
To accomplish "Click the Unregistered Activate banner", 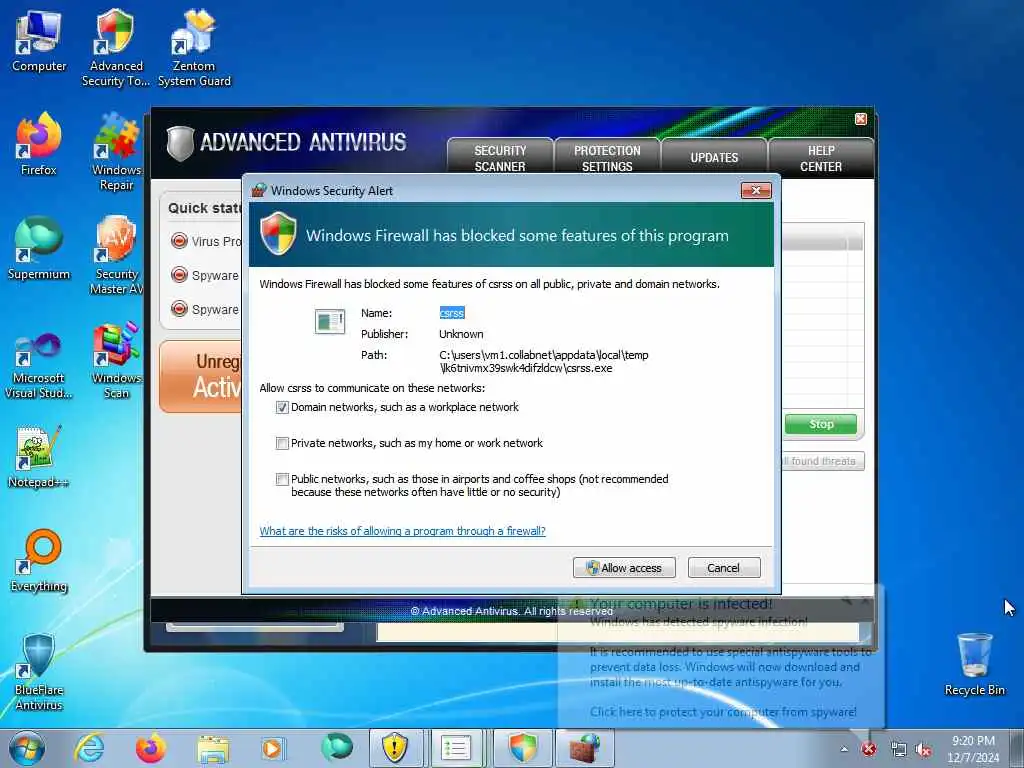I will tap(201, 376).
